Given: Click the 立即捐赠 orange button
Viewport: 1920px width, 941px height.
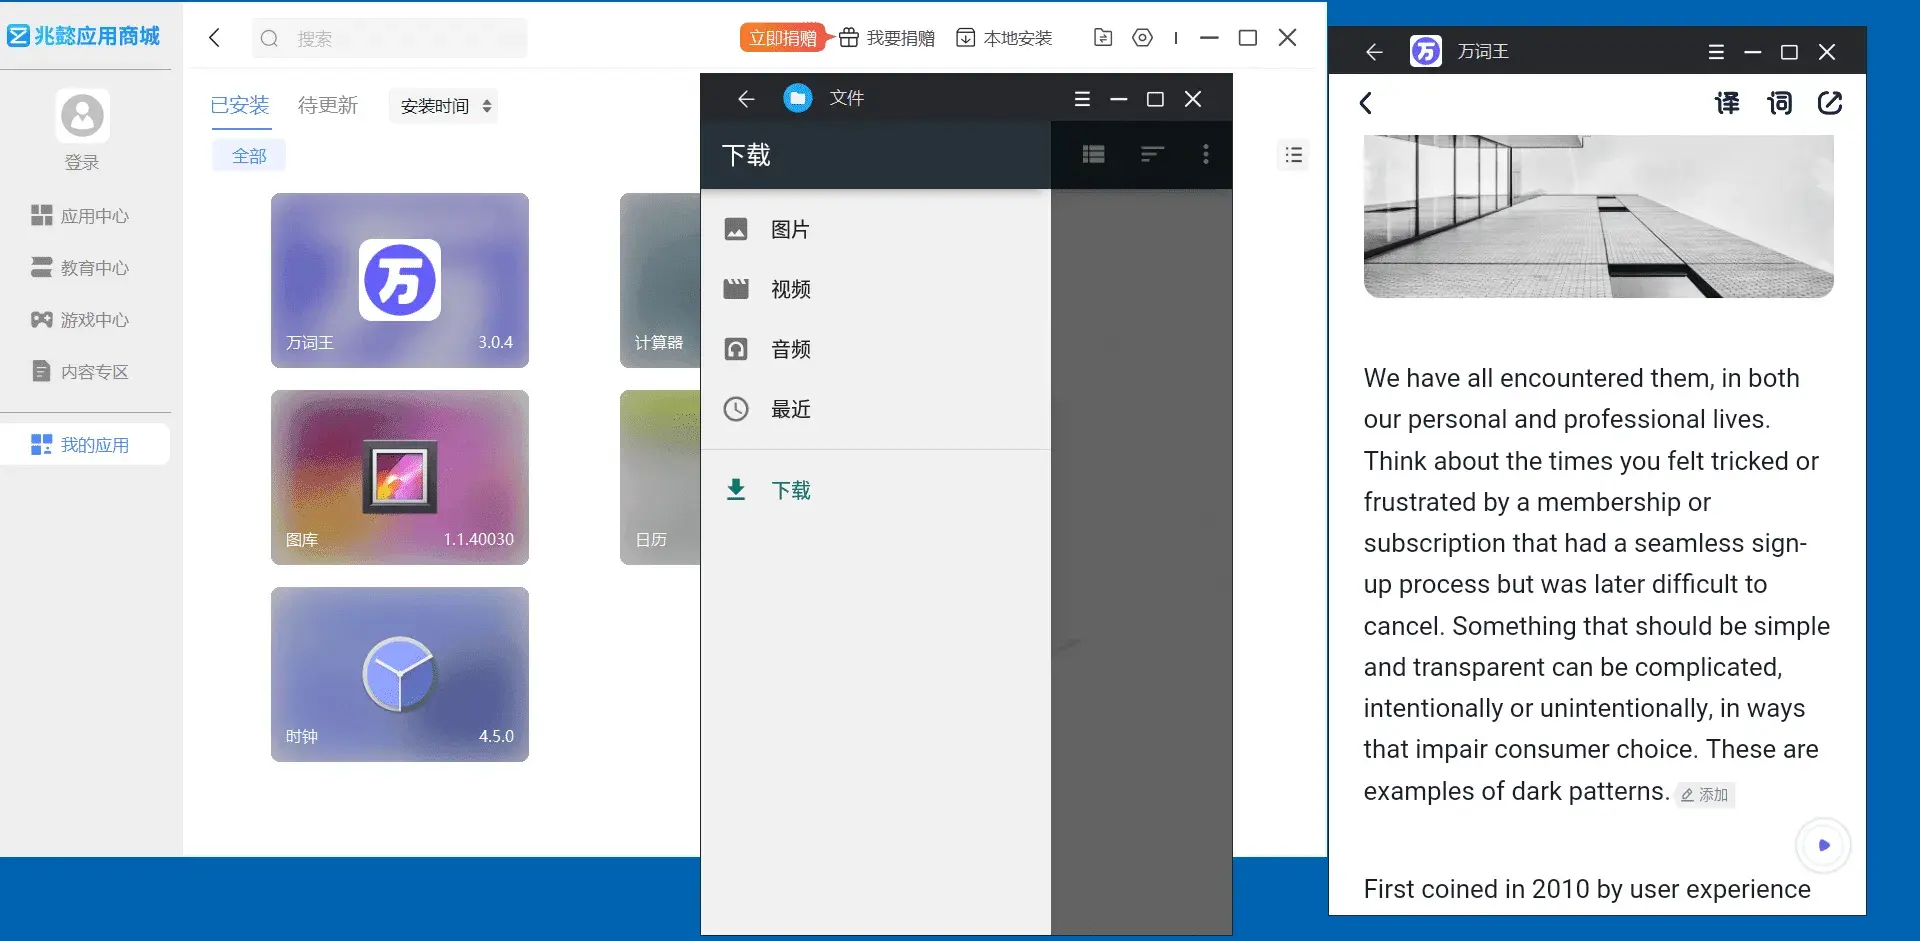Looking at the screenshot, I should 783,38.
